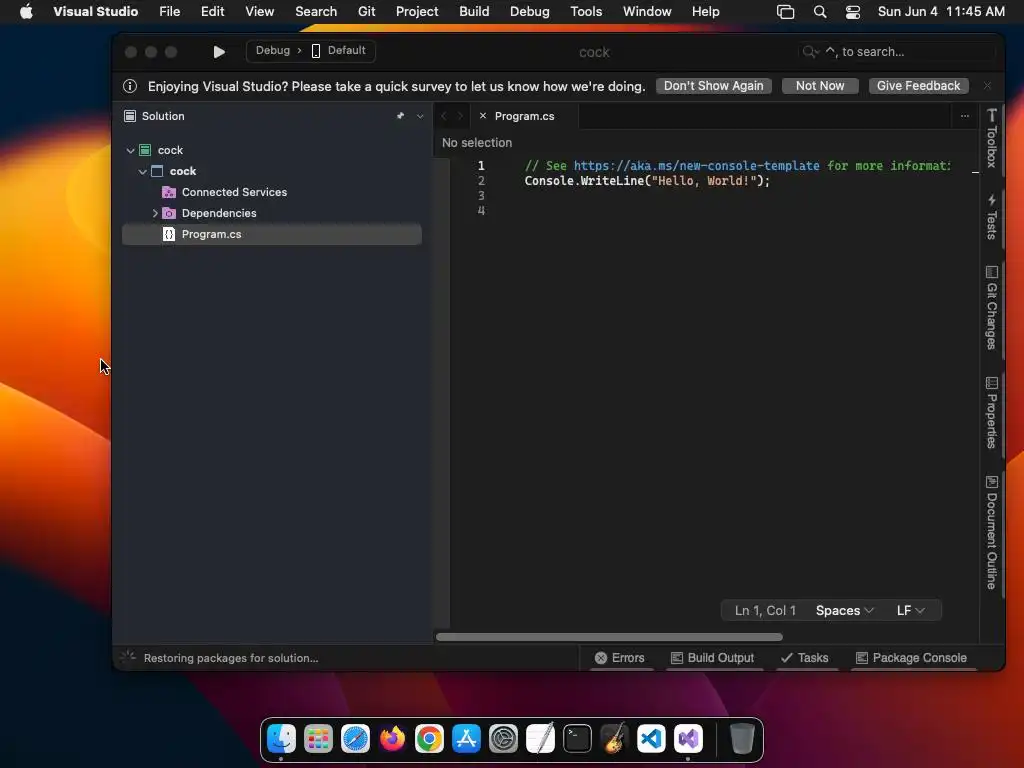
Task: Open Properties side panel
Action: pos(991,413)
